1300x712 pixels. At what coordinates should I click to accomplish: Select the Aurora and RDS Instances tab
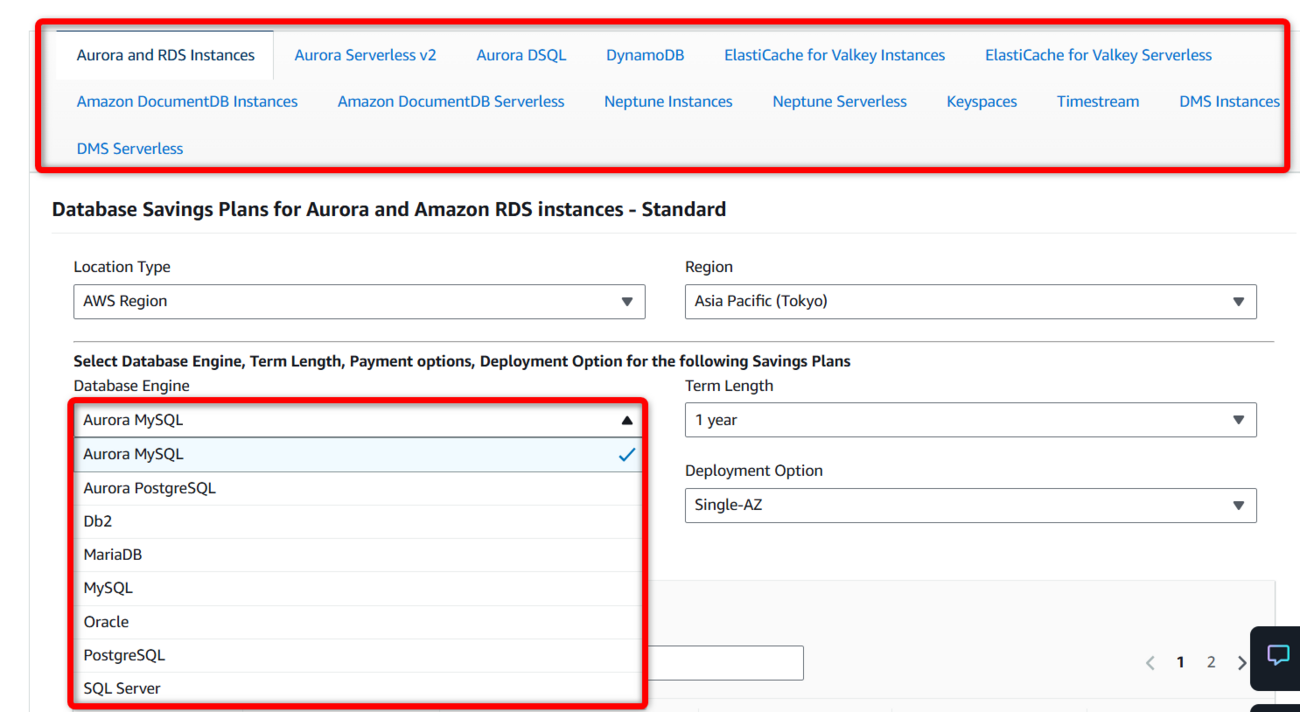(x=165, y=55)
